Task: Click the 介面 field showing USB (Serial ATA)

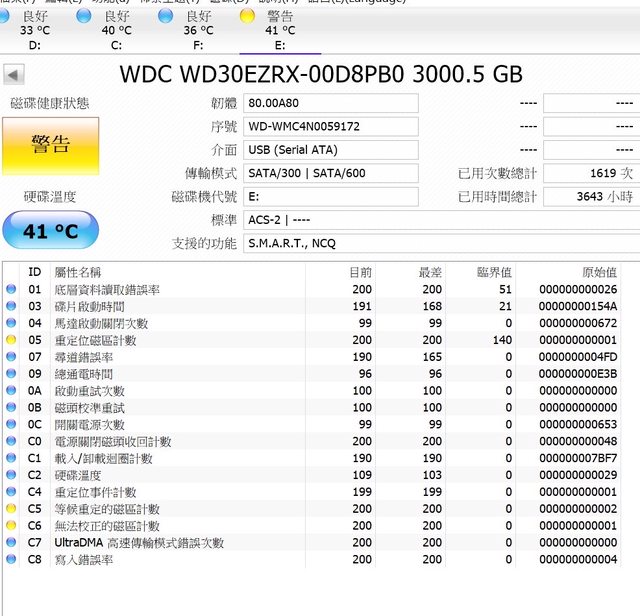Action: point(331,150)
